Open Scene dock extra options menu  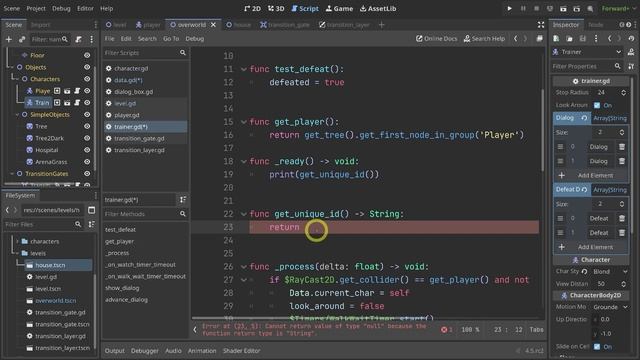coord(91,39)
